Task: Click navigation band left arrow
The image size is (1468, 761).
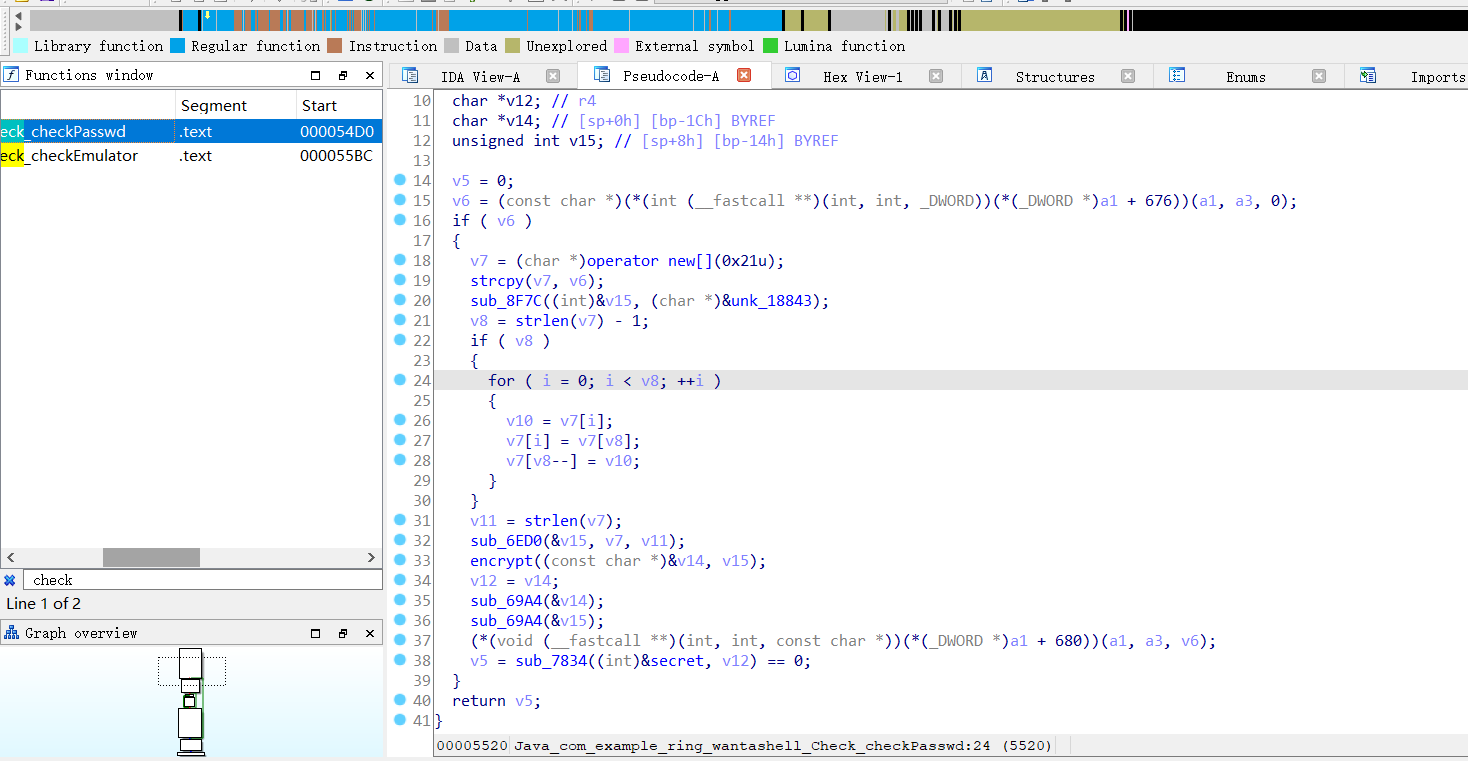Action: (x=19, y=15)
